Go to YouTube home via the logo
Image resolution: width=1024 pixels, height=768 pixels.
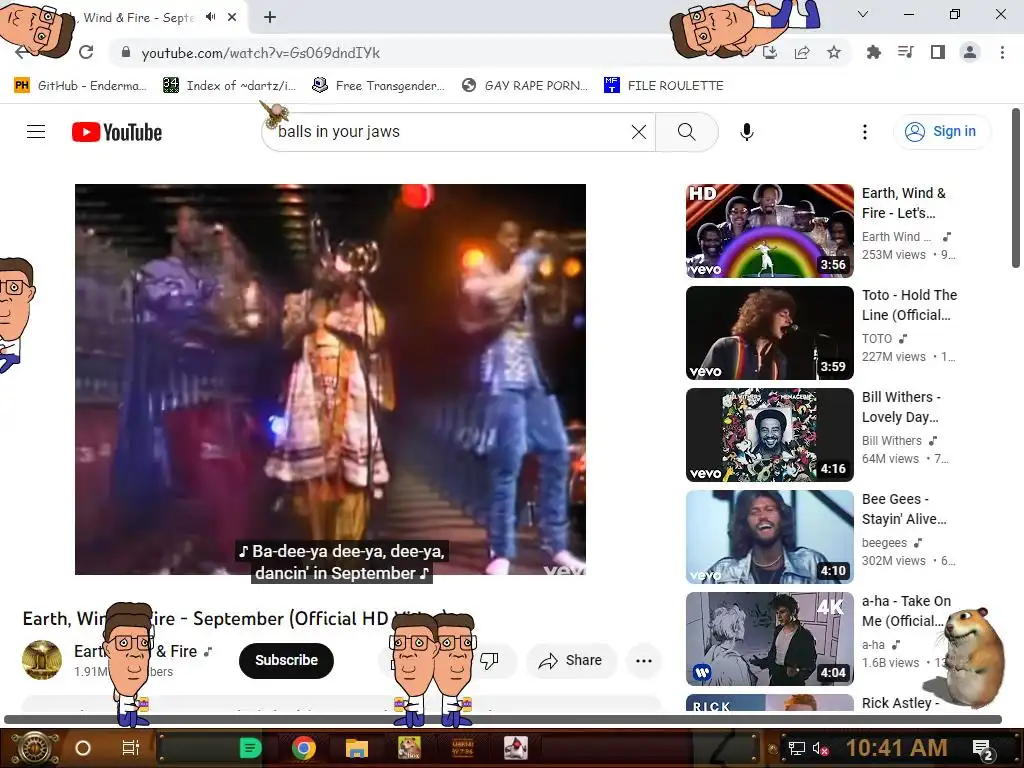click(x=117, y=132)
